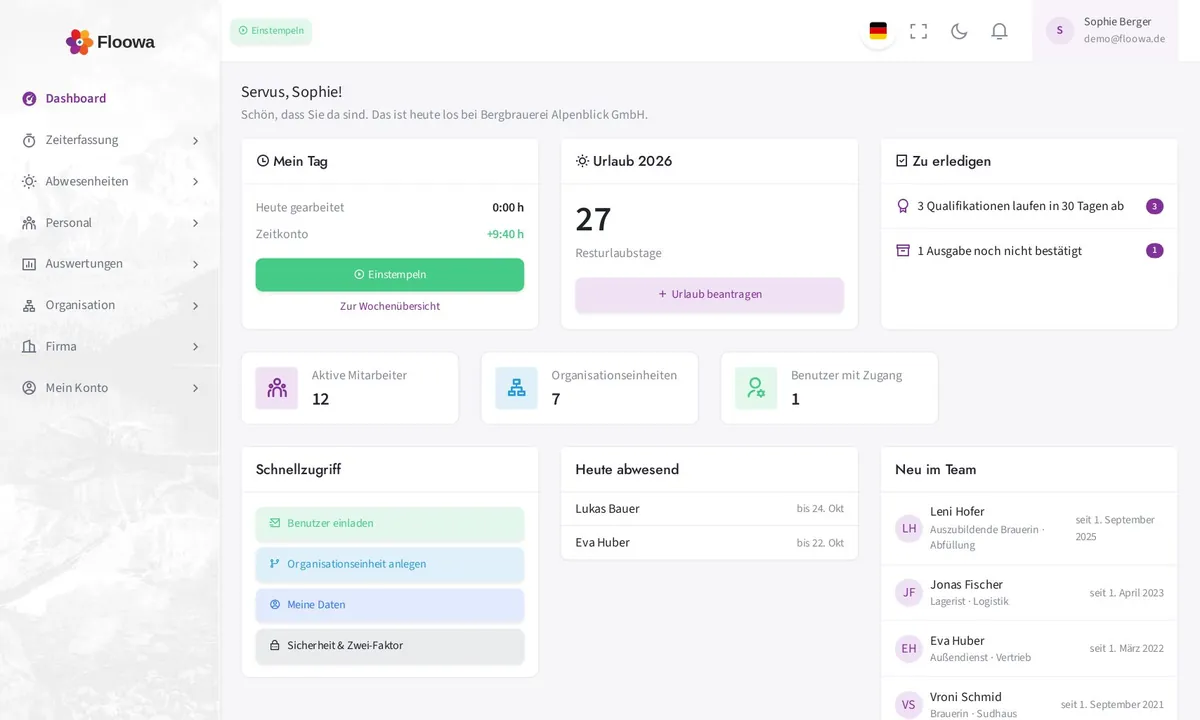The image size is (1200, 720).
Task: Click Jonas Fischer name in Neu im Team
Action: (x=966, y=584)
